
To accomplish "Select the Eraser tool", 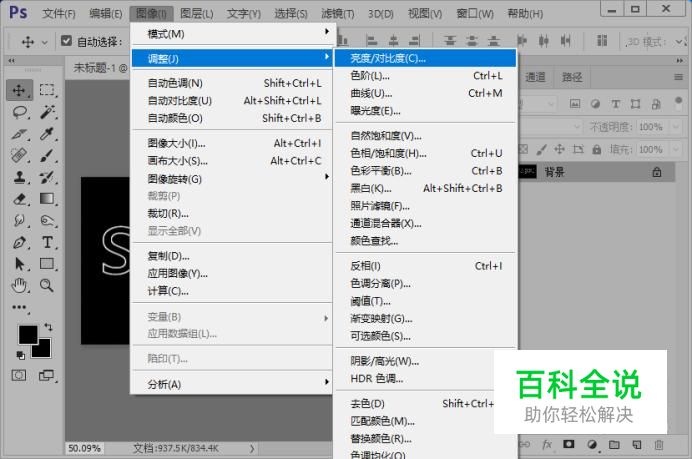I will pos(20,199).
